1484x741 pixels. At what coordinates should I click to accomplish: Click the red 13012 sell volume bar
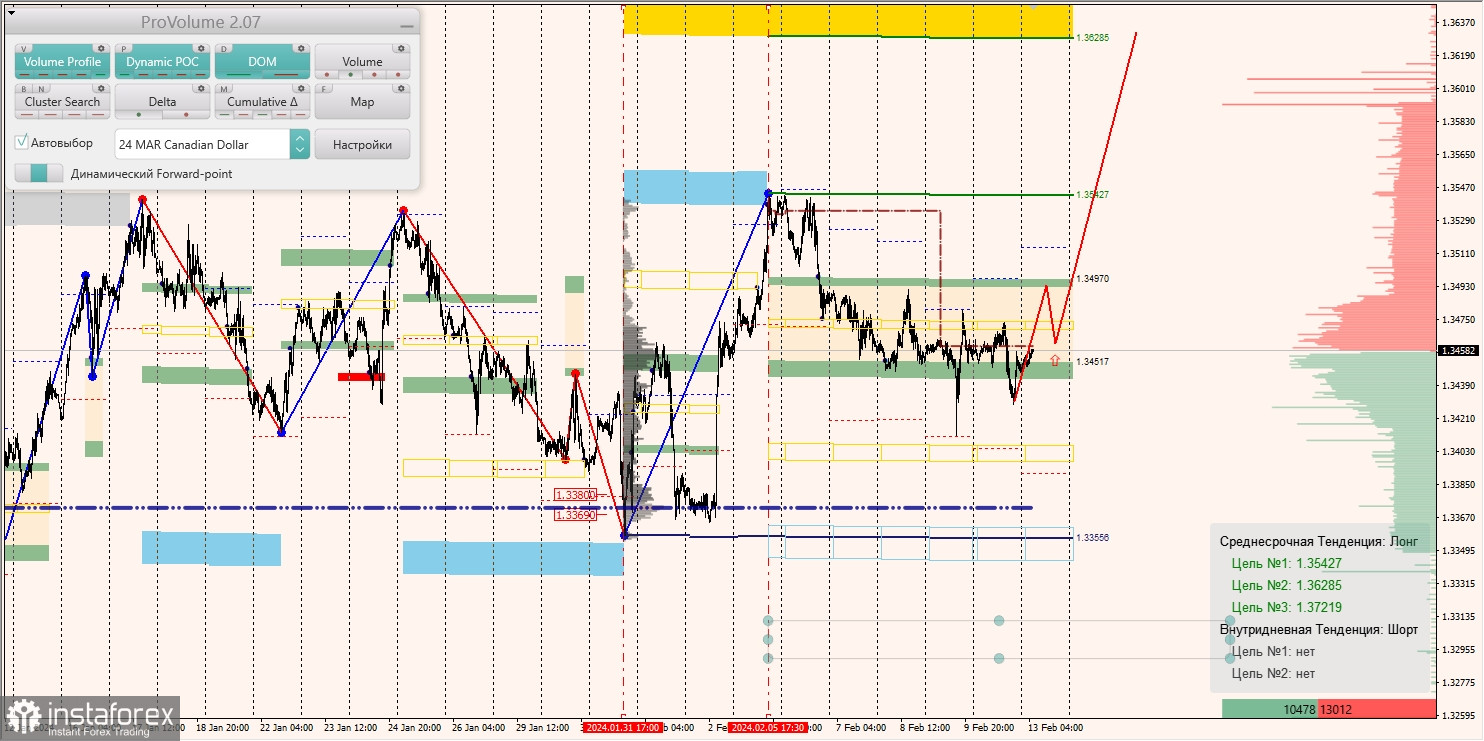click(1377, 709)
